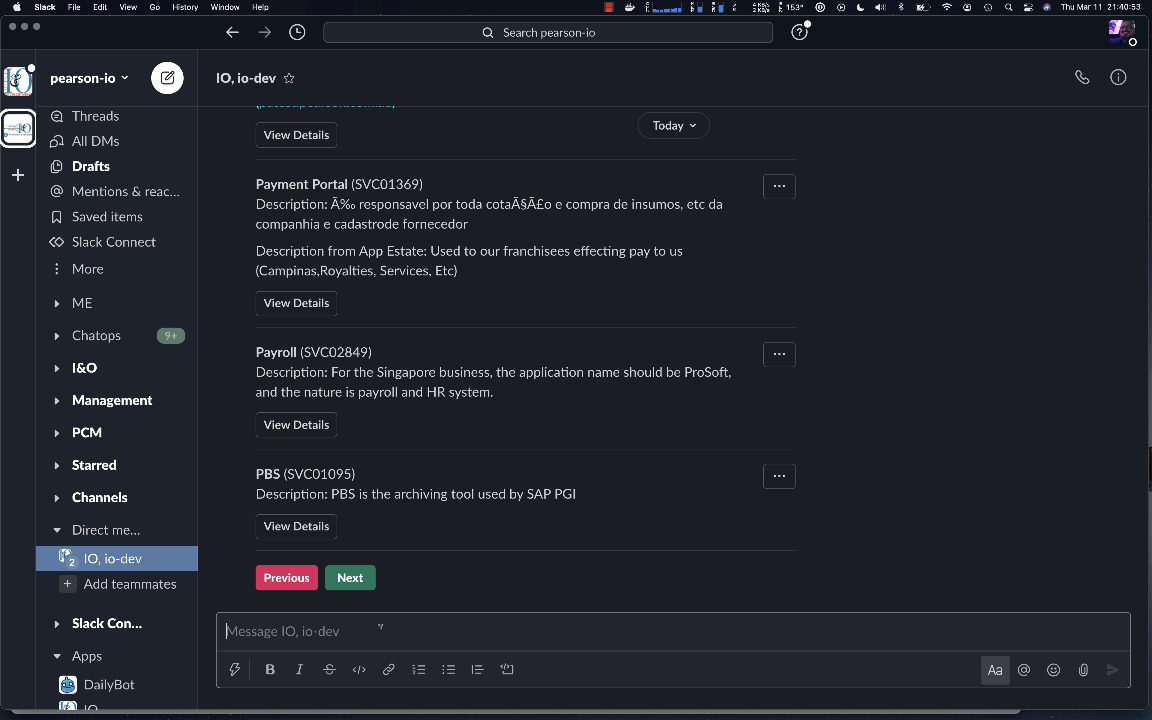The height and width of the screenshot is (720, 1152).
Task: Expand the I&O section
Action: (57, 368)
